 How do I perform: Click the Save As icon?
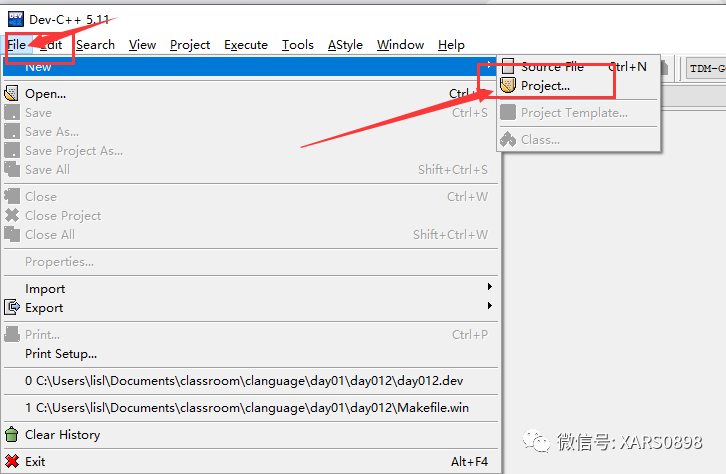click(12, 131)
